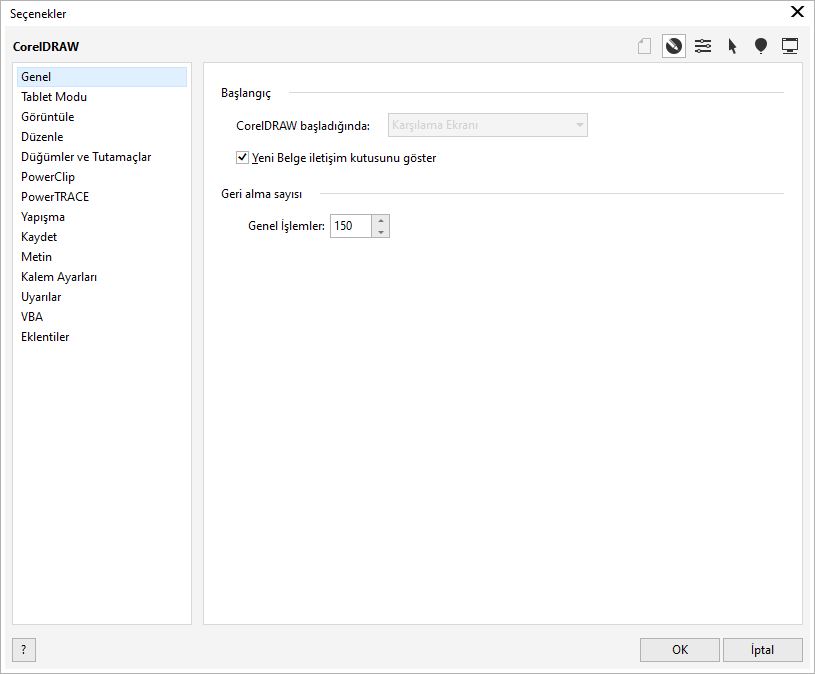Open Kalem Ayarları category
The image size is (815, 674).
coord(102,276)
